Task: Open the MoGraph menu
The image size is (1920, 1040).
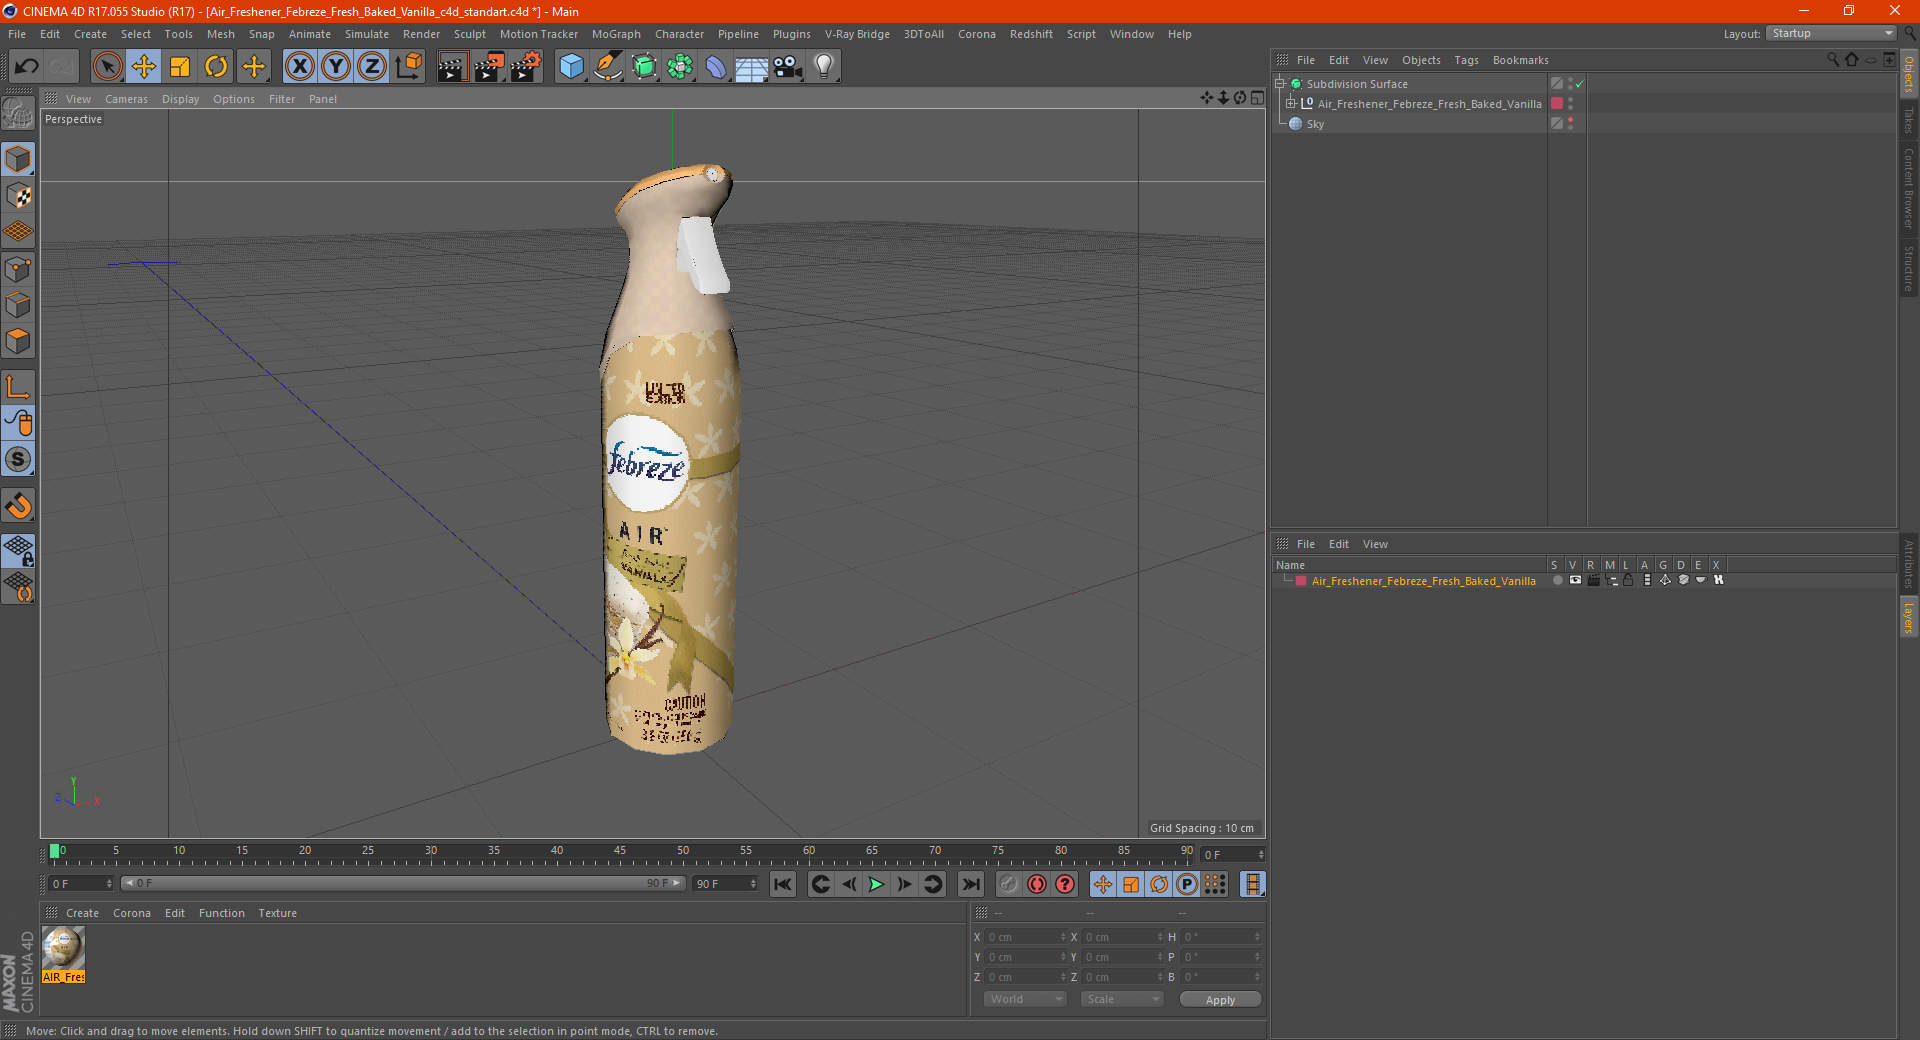Action: click(616, 34)
